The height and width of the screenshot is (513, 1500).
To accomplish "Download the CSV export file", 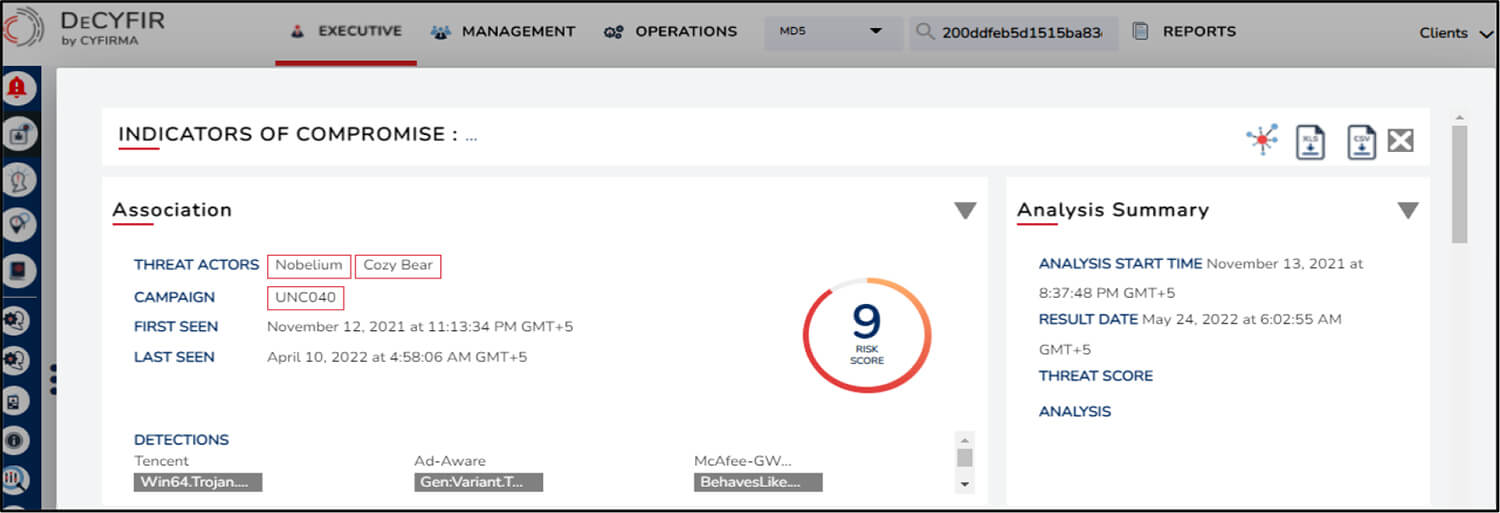I will pyautogui.click(x=1360, y=142).
